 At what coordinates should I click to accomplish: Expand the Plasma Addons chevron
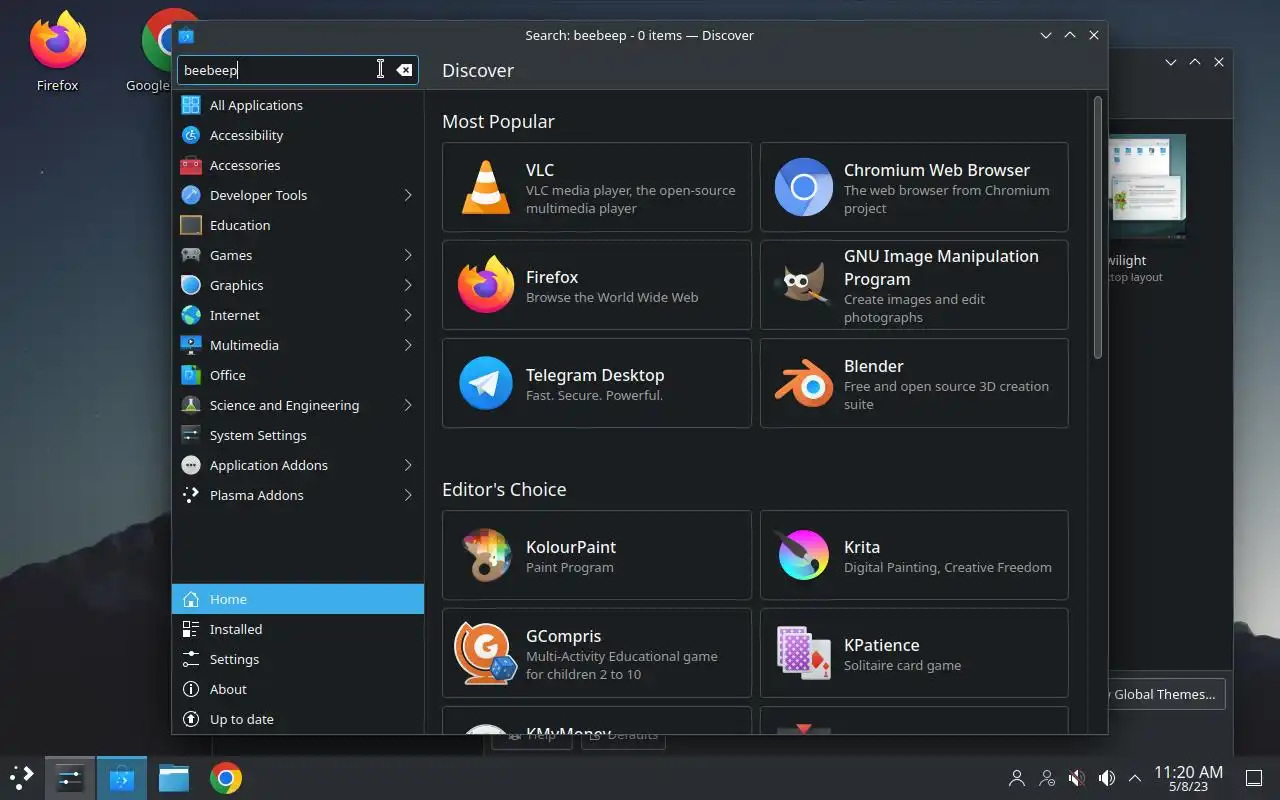408,495
